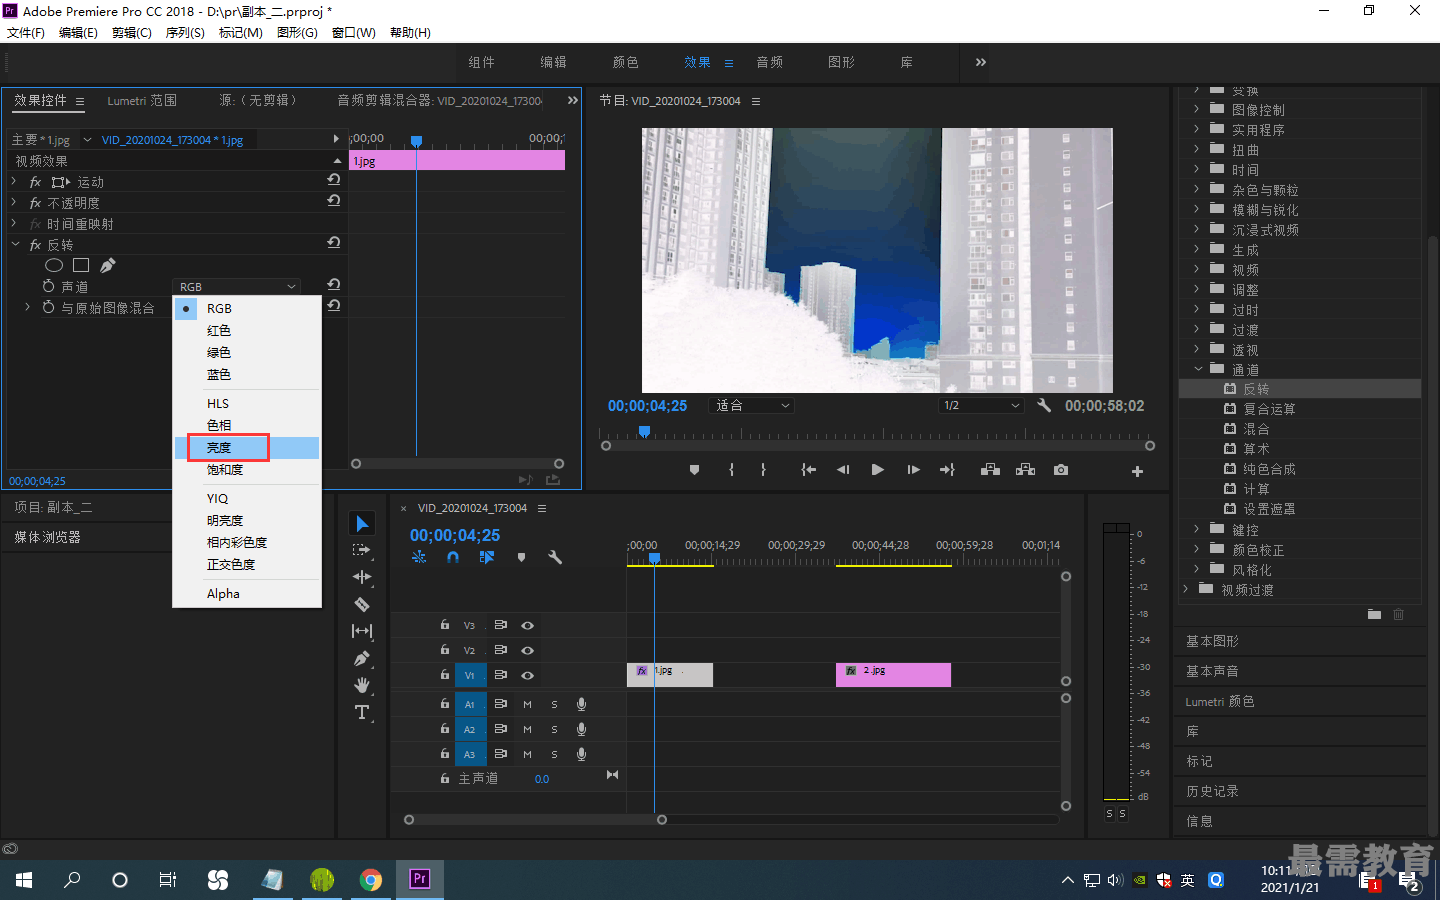Create 4-point polygon mask for 反转 effect
The height and width of the screenshot is (900, 1440).
[81, 265]
